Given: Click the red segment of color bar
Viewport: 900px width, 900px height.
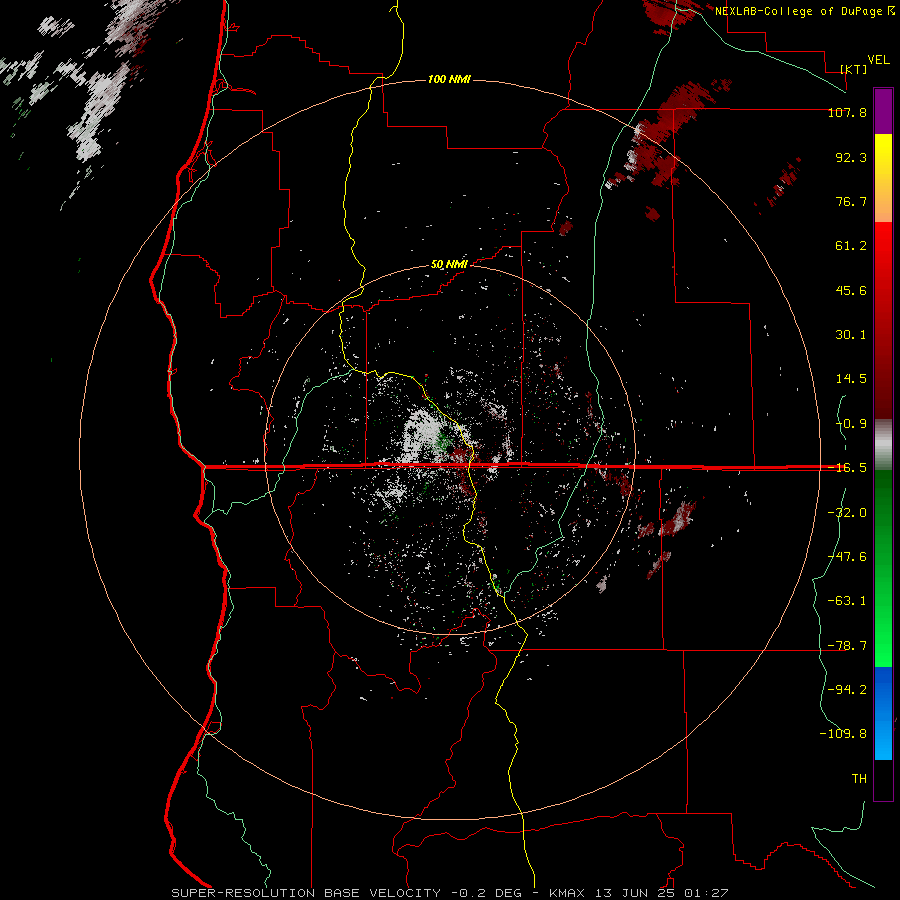Looking at the screenshot, I should [883, 320].
